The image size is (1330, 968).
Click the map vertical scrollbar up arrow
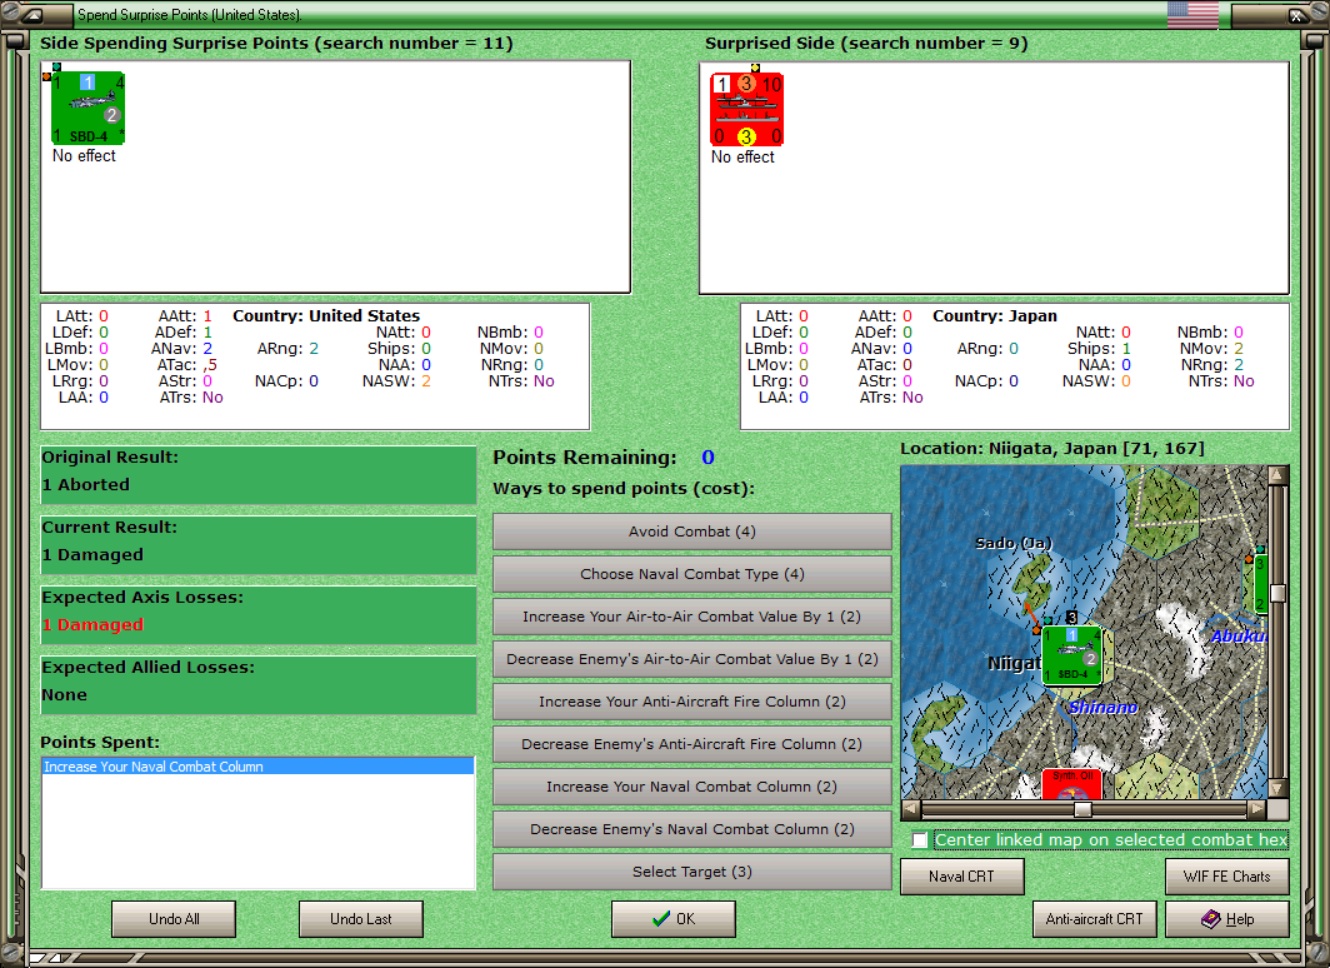coord(1277,475)
